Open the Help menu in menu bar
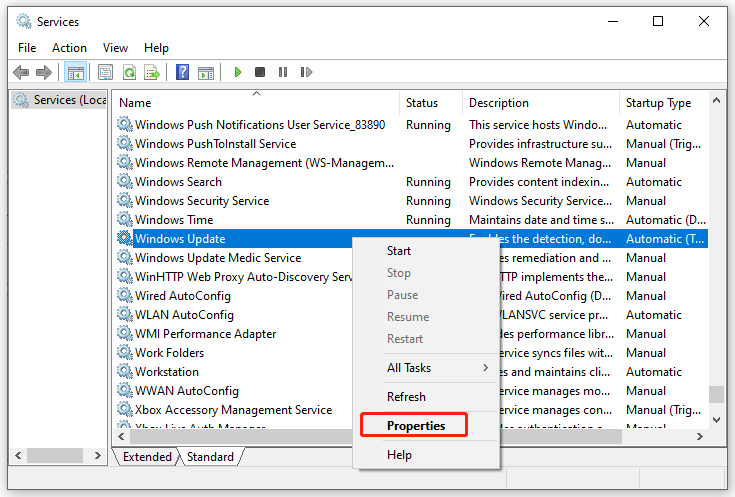 tap(156, 48)
